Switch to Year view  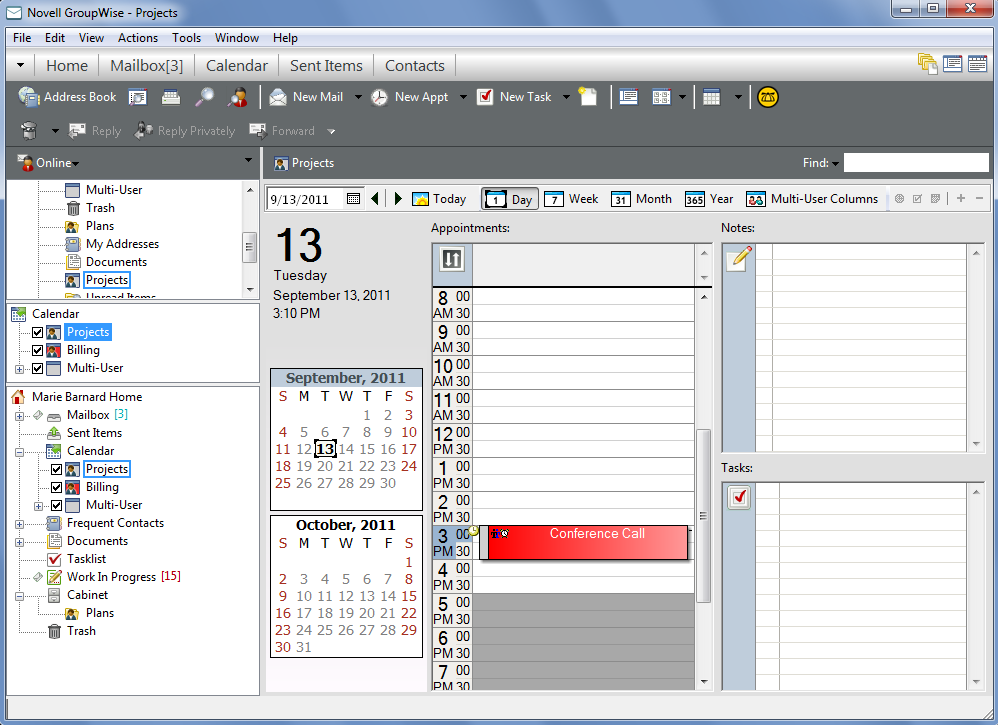tap(709, 199)
